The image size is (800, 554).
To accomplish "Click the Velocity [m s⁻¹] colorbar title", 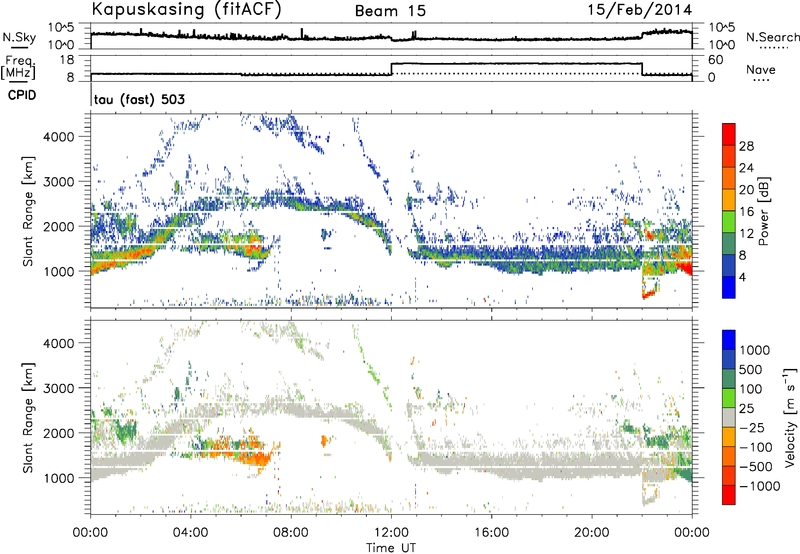I will coord(790,417).
